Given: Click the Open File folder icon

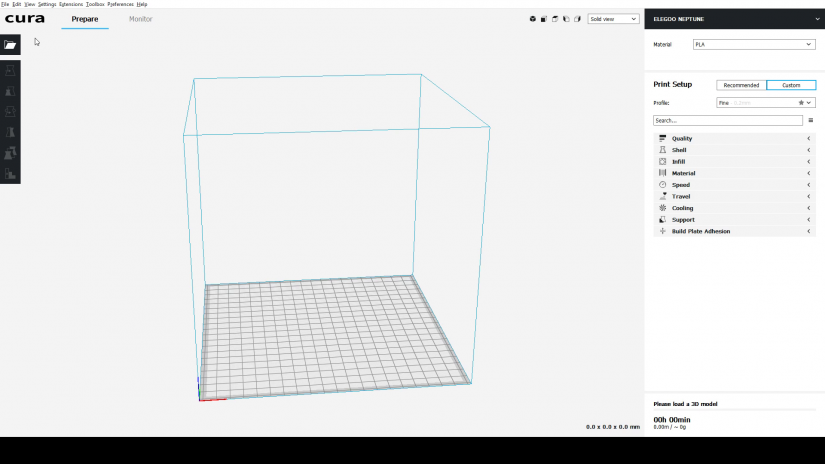Looking at the screenshot, I should (x=10, y=45).
